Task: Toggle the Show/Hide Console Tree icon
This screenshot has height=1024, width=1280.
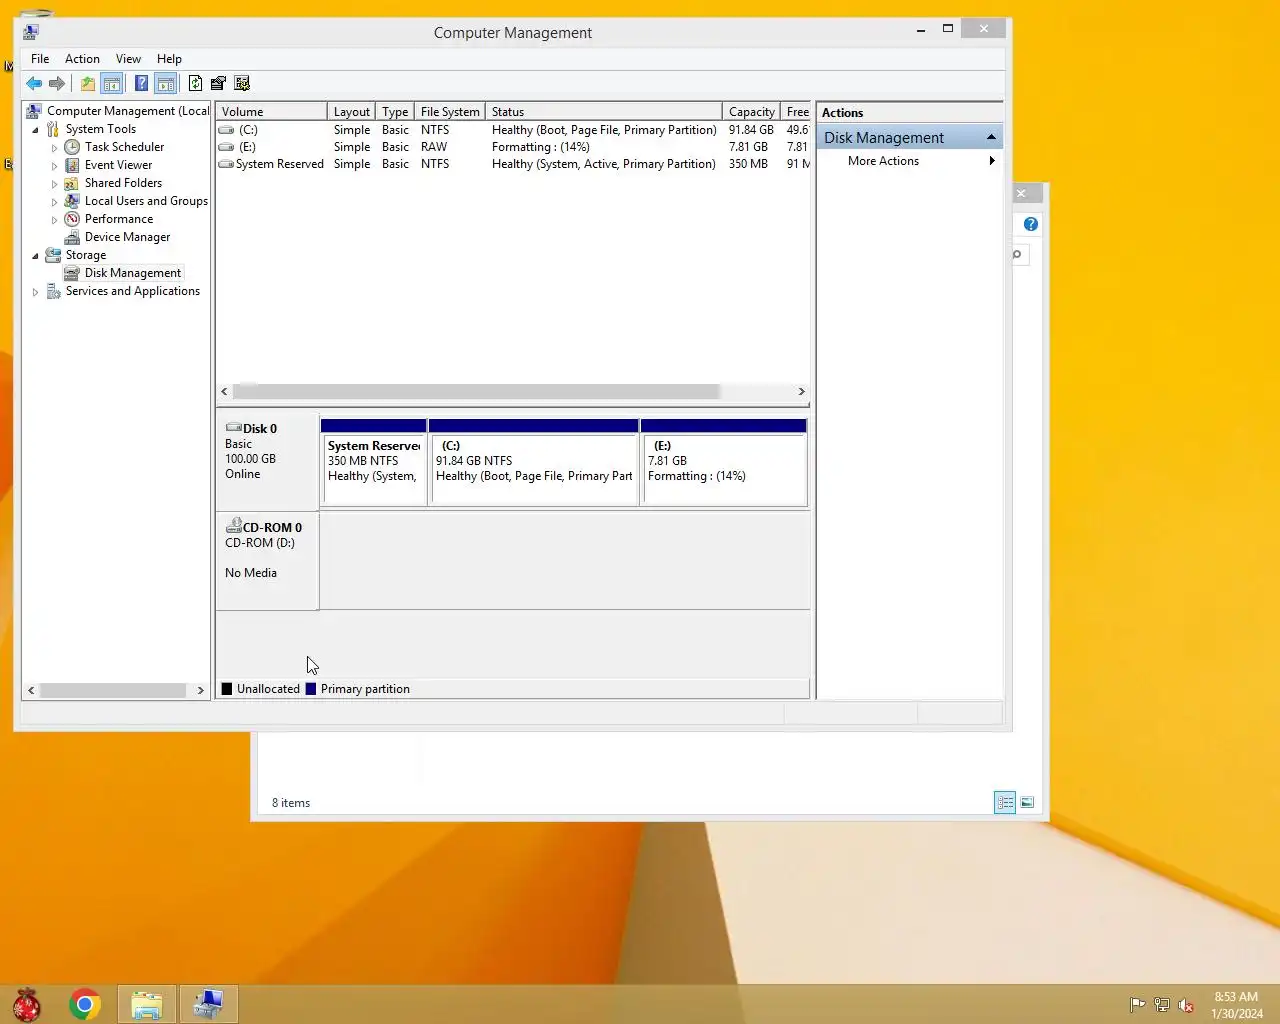Action: [x=112, y=84]
